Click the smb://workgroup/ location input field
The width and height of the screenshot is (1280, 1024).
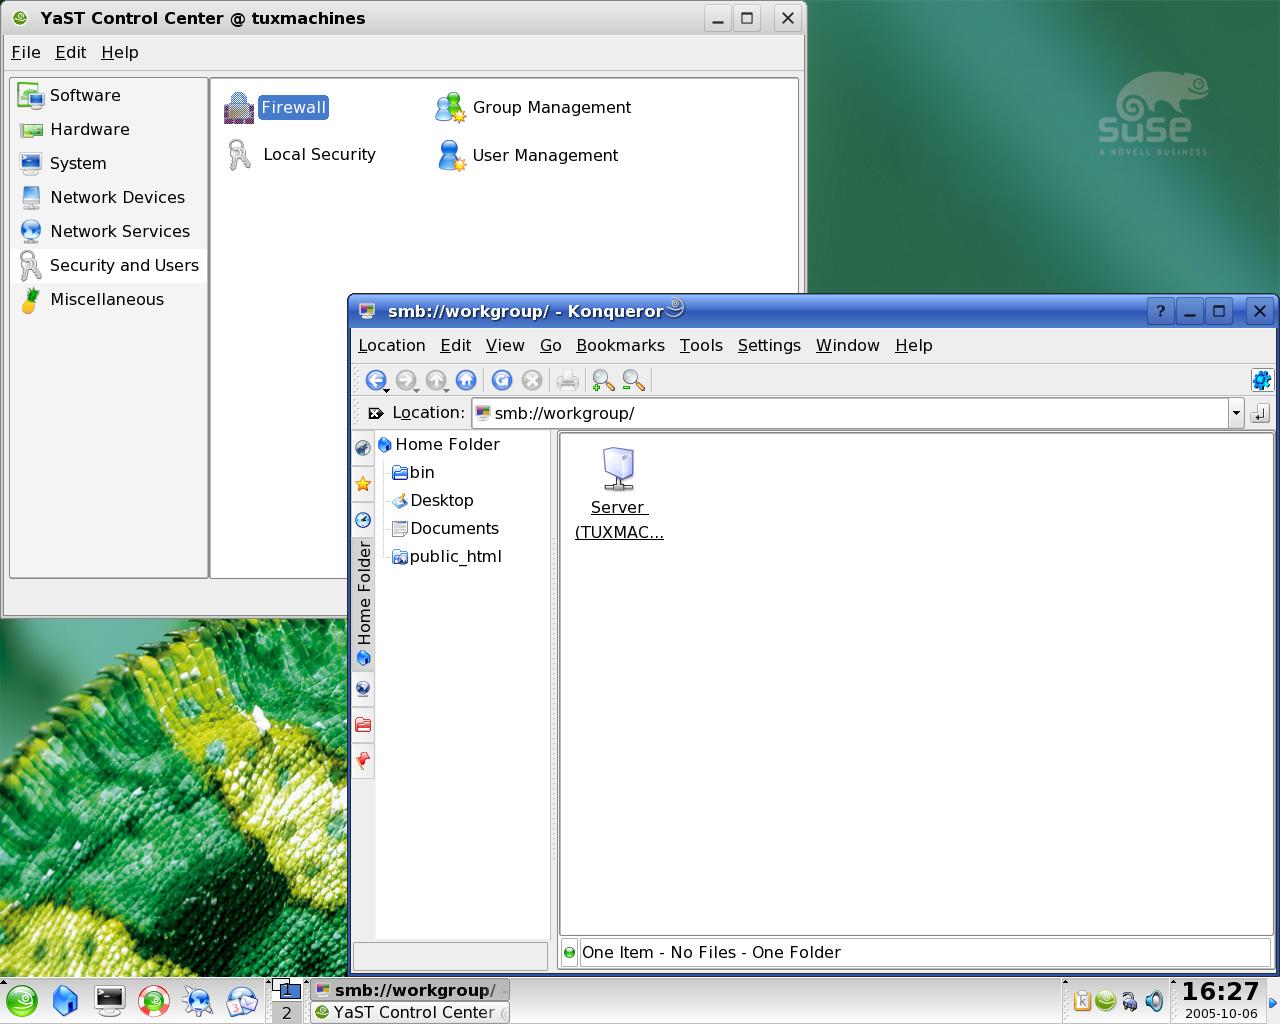(x=851, y=413)
